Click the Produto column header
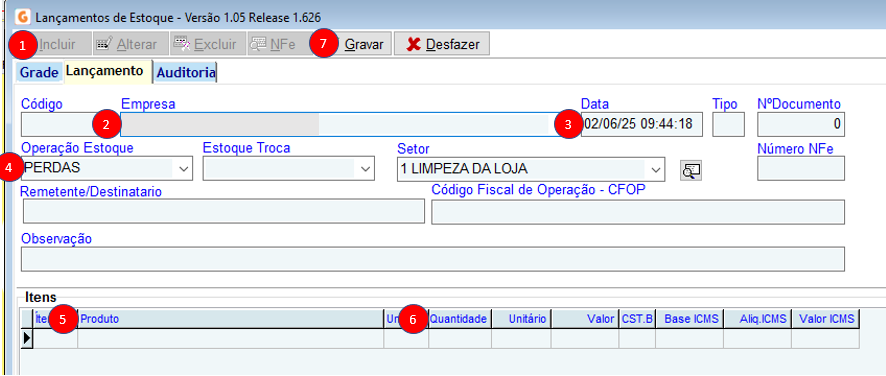The height and width of the screenshot is (376, 886). click(231, 319)
